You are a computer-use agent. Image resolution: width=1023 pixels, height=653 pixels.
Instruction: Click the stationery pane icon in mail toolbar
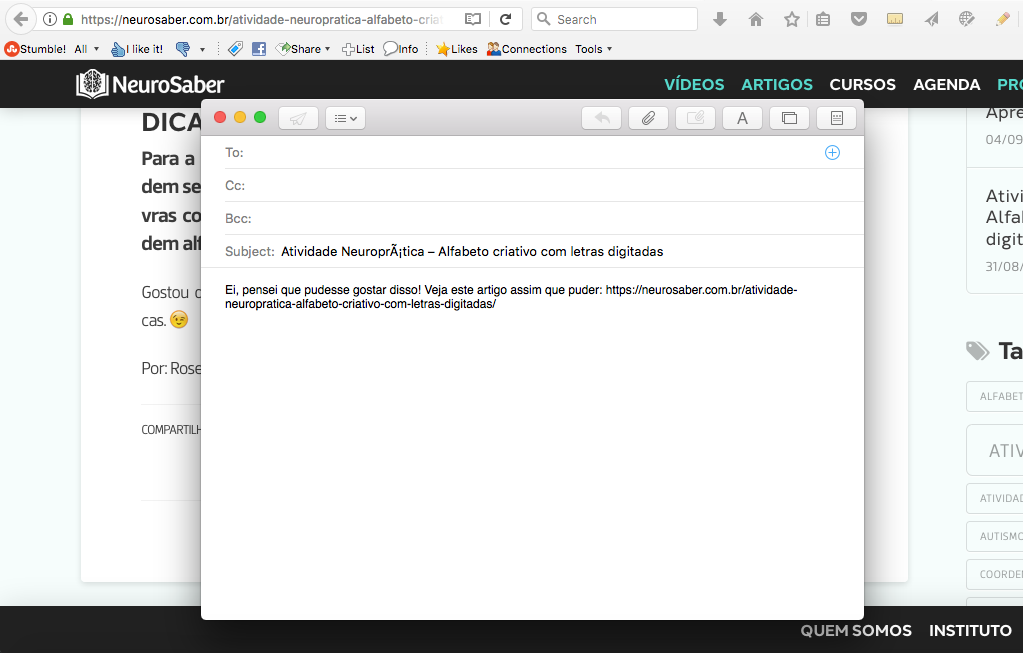(836, 118)
